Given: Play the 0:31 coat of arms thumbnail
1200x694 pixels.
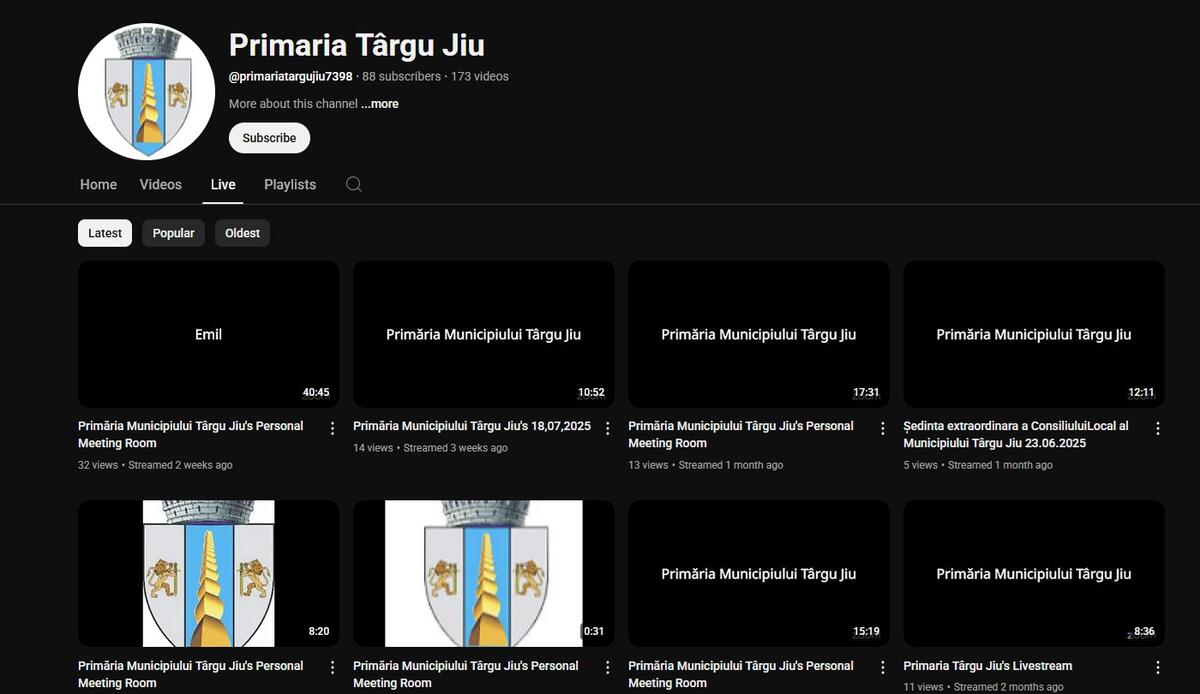Looking at the screenshot, I should click(x=483, y=573).
